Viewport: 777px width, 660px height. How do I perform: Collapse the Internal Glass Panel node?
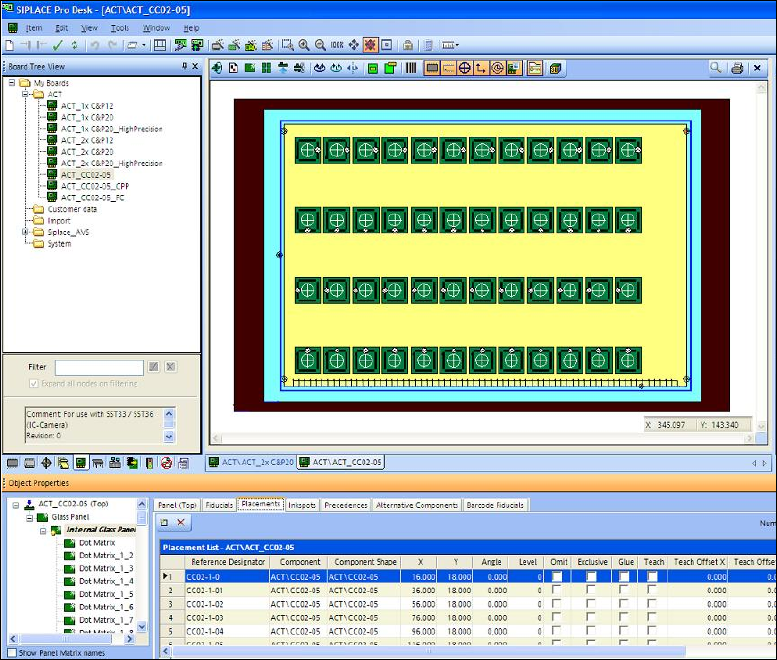pyautogui.click(x=43, y=531)
